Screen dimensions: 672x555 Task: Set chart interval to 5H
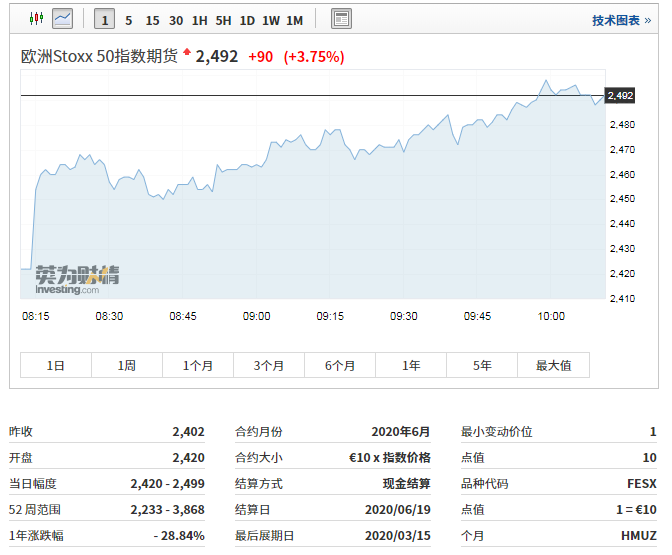pos(223,20)
